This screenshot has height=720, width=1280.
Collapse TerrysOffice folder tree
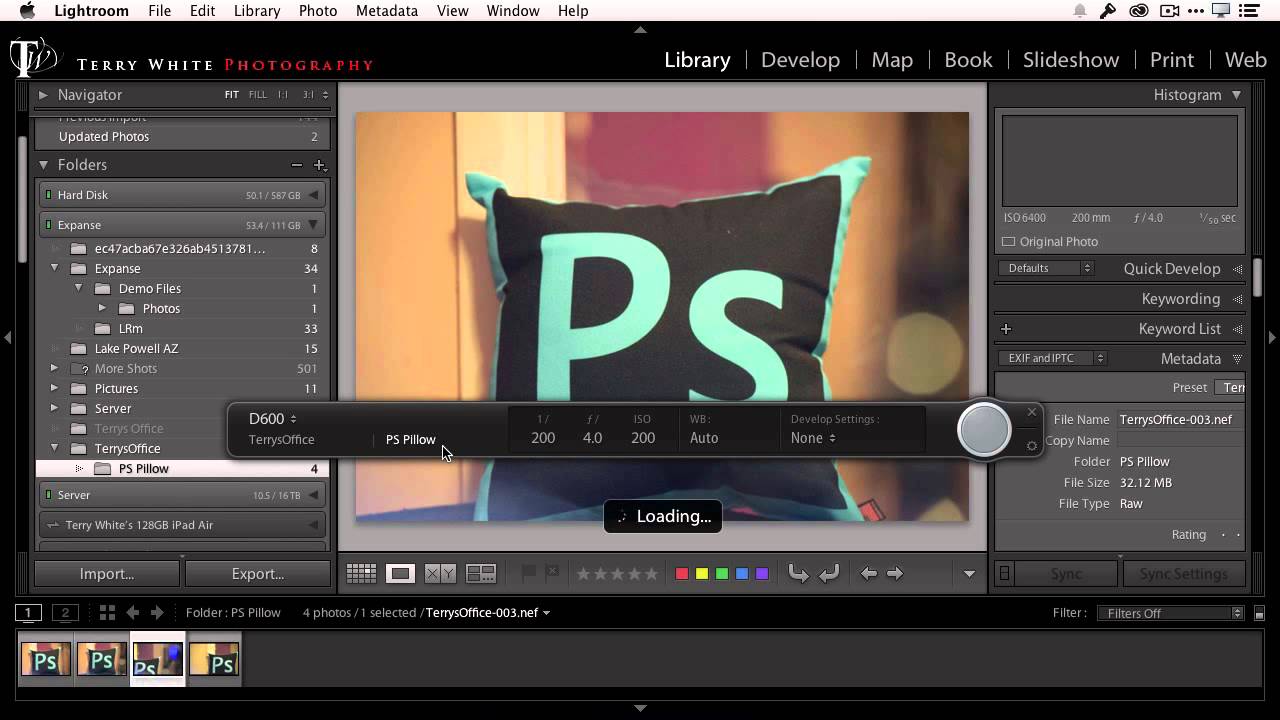55,448
